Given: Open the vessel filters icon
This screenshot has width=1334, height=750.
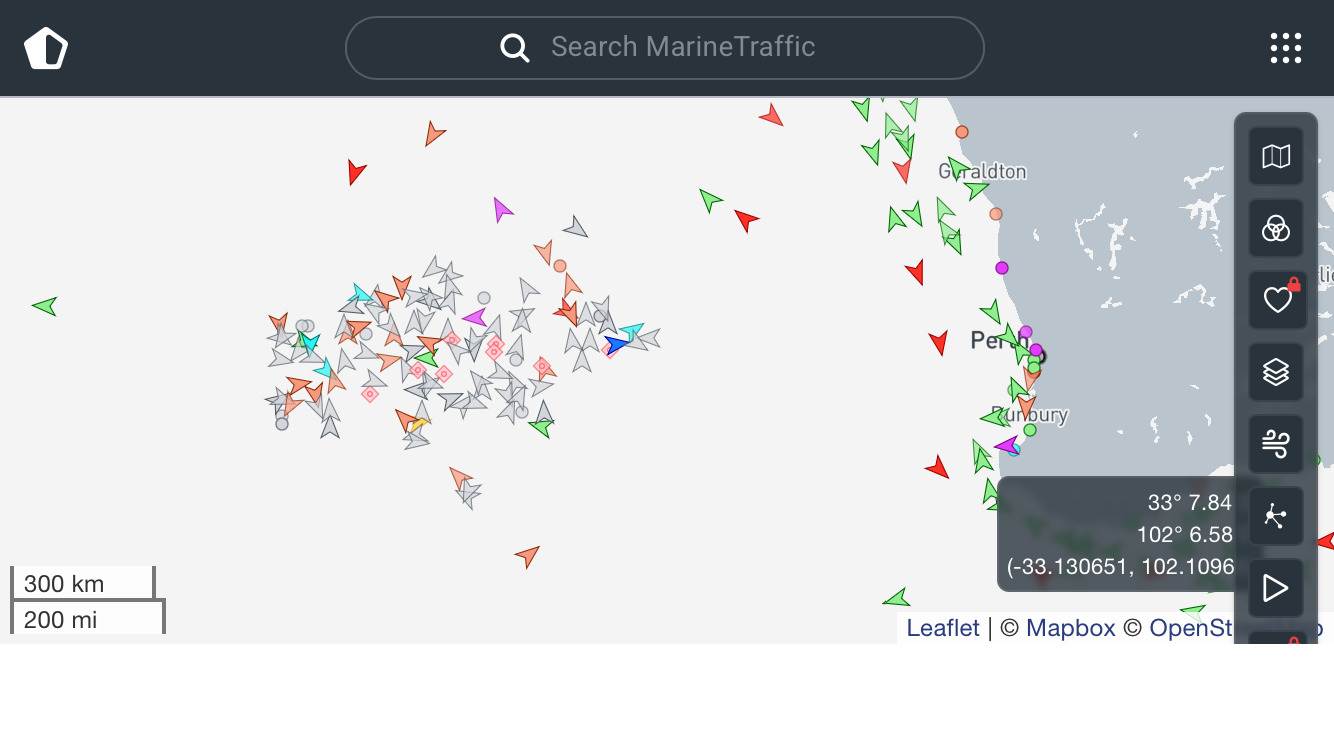Looking at the screenshot, I should pos(1276,229).
